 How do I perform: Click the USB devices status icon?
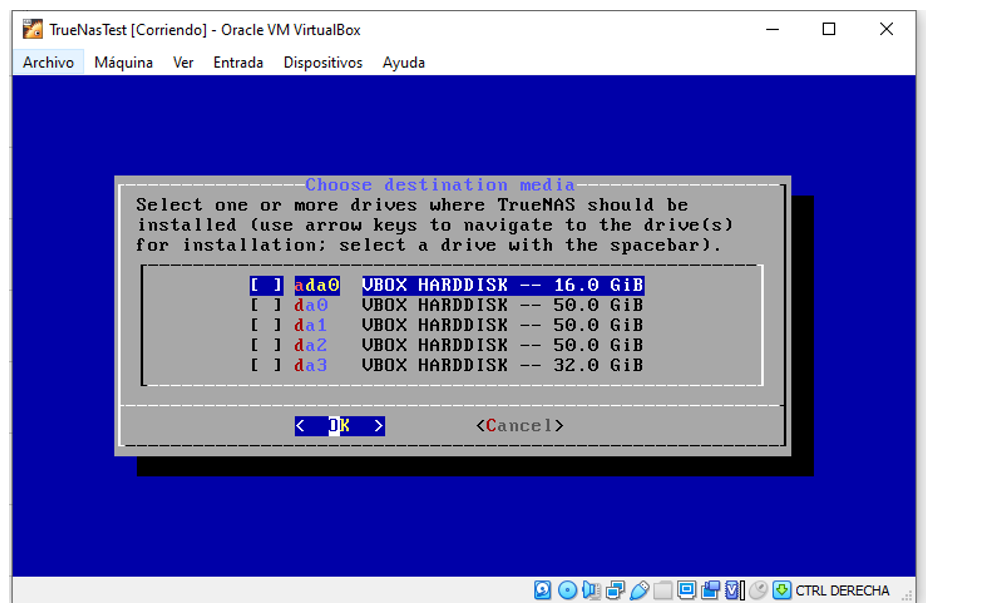[x=639, y=590]
